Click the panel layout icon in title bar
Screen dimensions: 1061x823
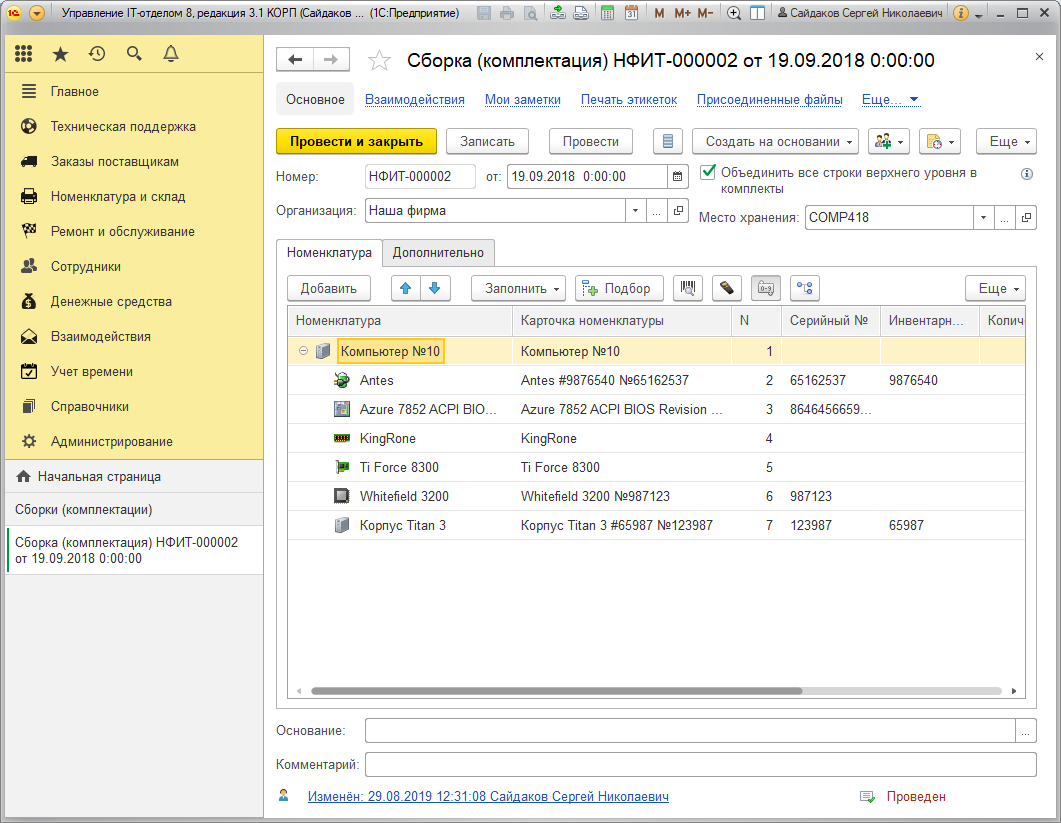click(x=758, y=13)
